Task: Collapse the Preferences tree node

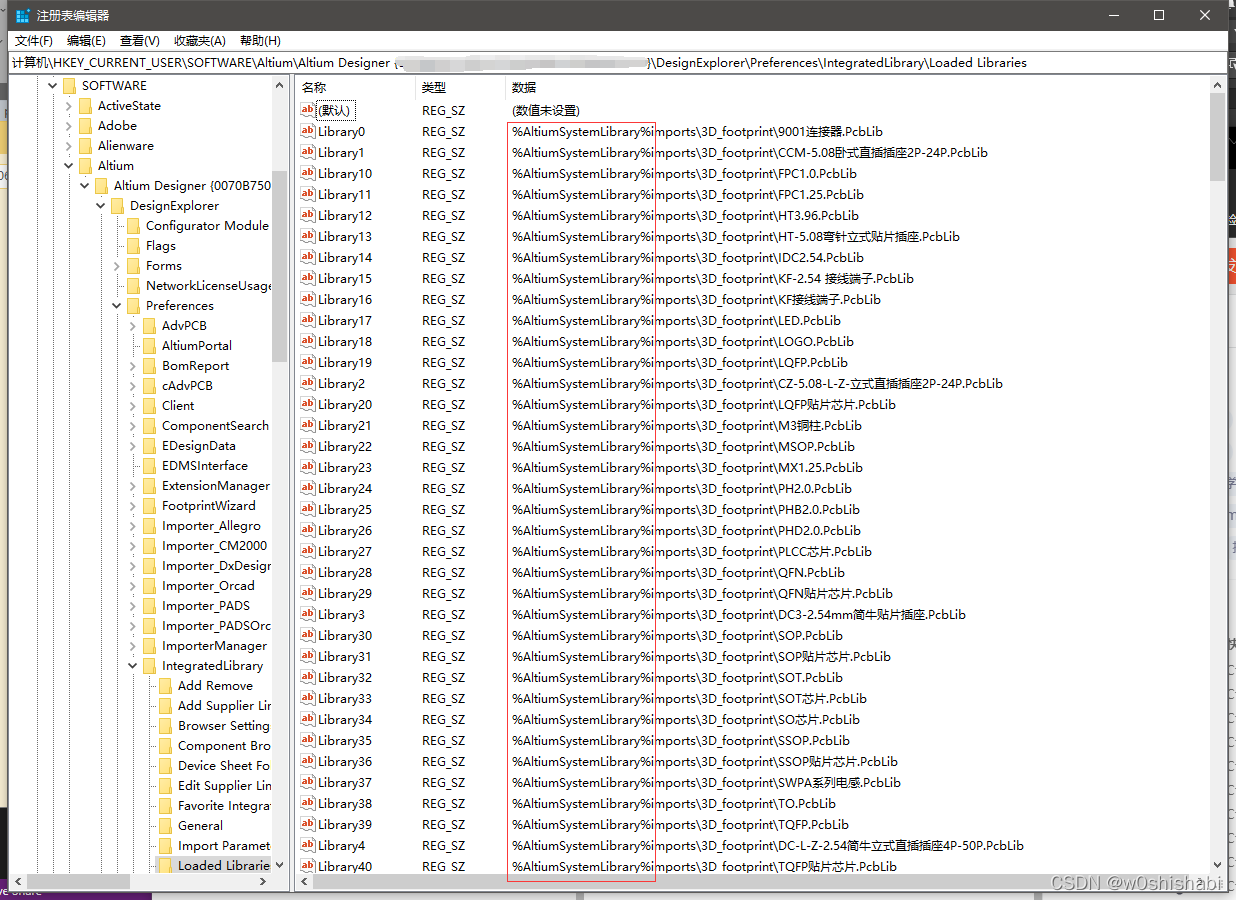Action: pos(117,305)
